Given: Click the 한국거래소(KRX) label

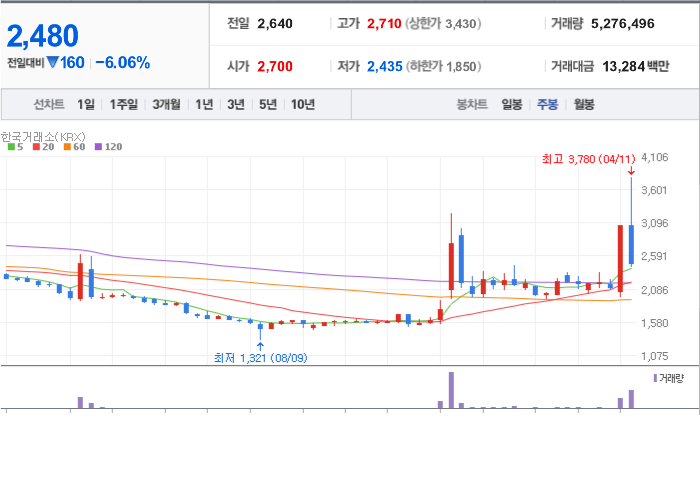Looking at the screenshot, I should (x=43, y=137).
